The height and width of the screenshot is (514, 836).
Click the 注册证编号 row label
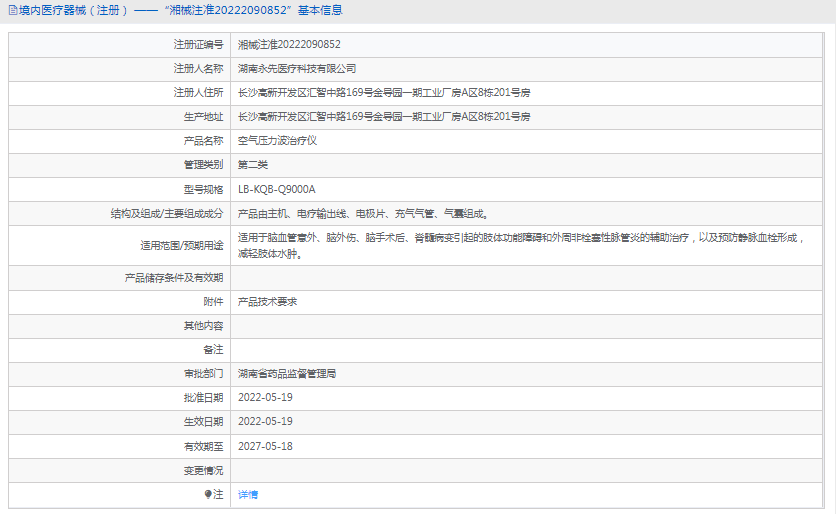click(198, 45)
